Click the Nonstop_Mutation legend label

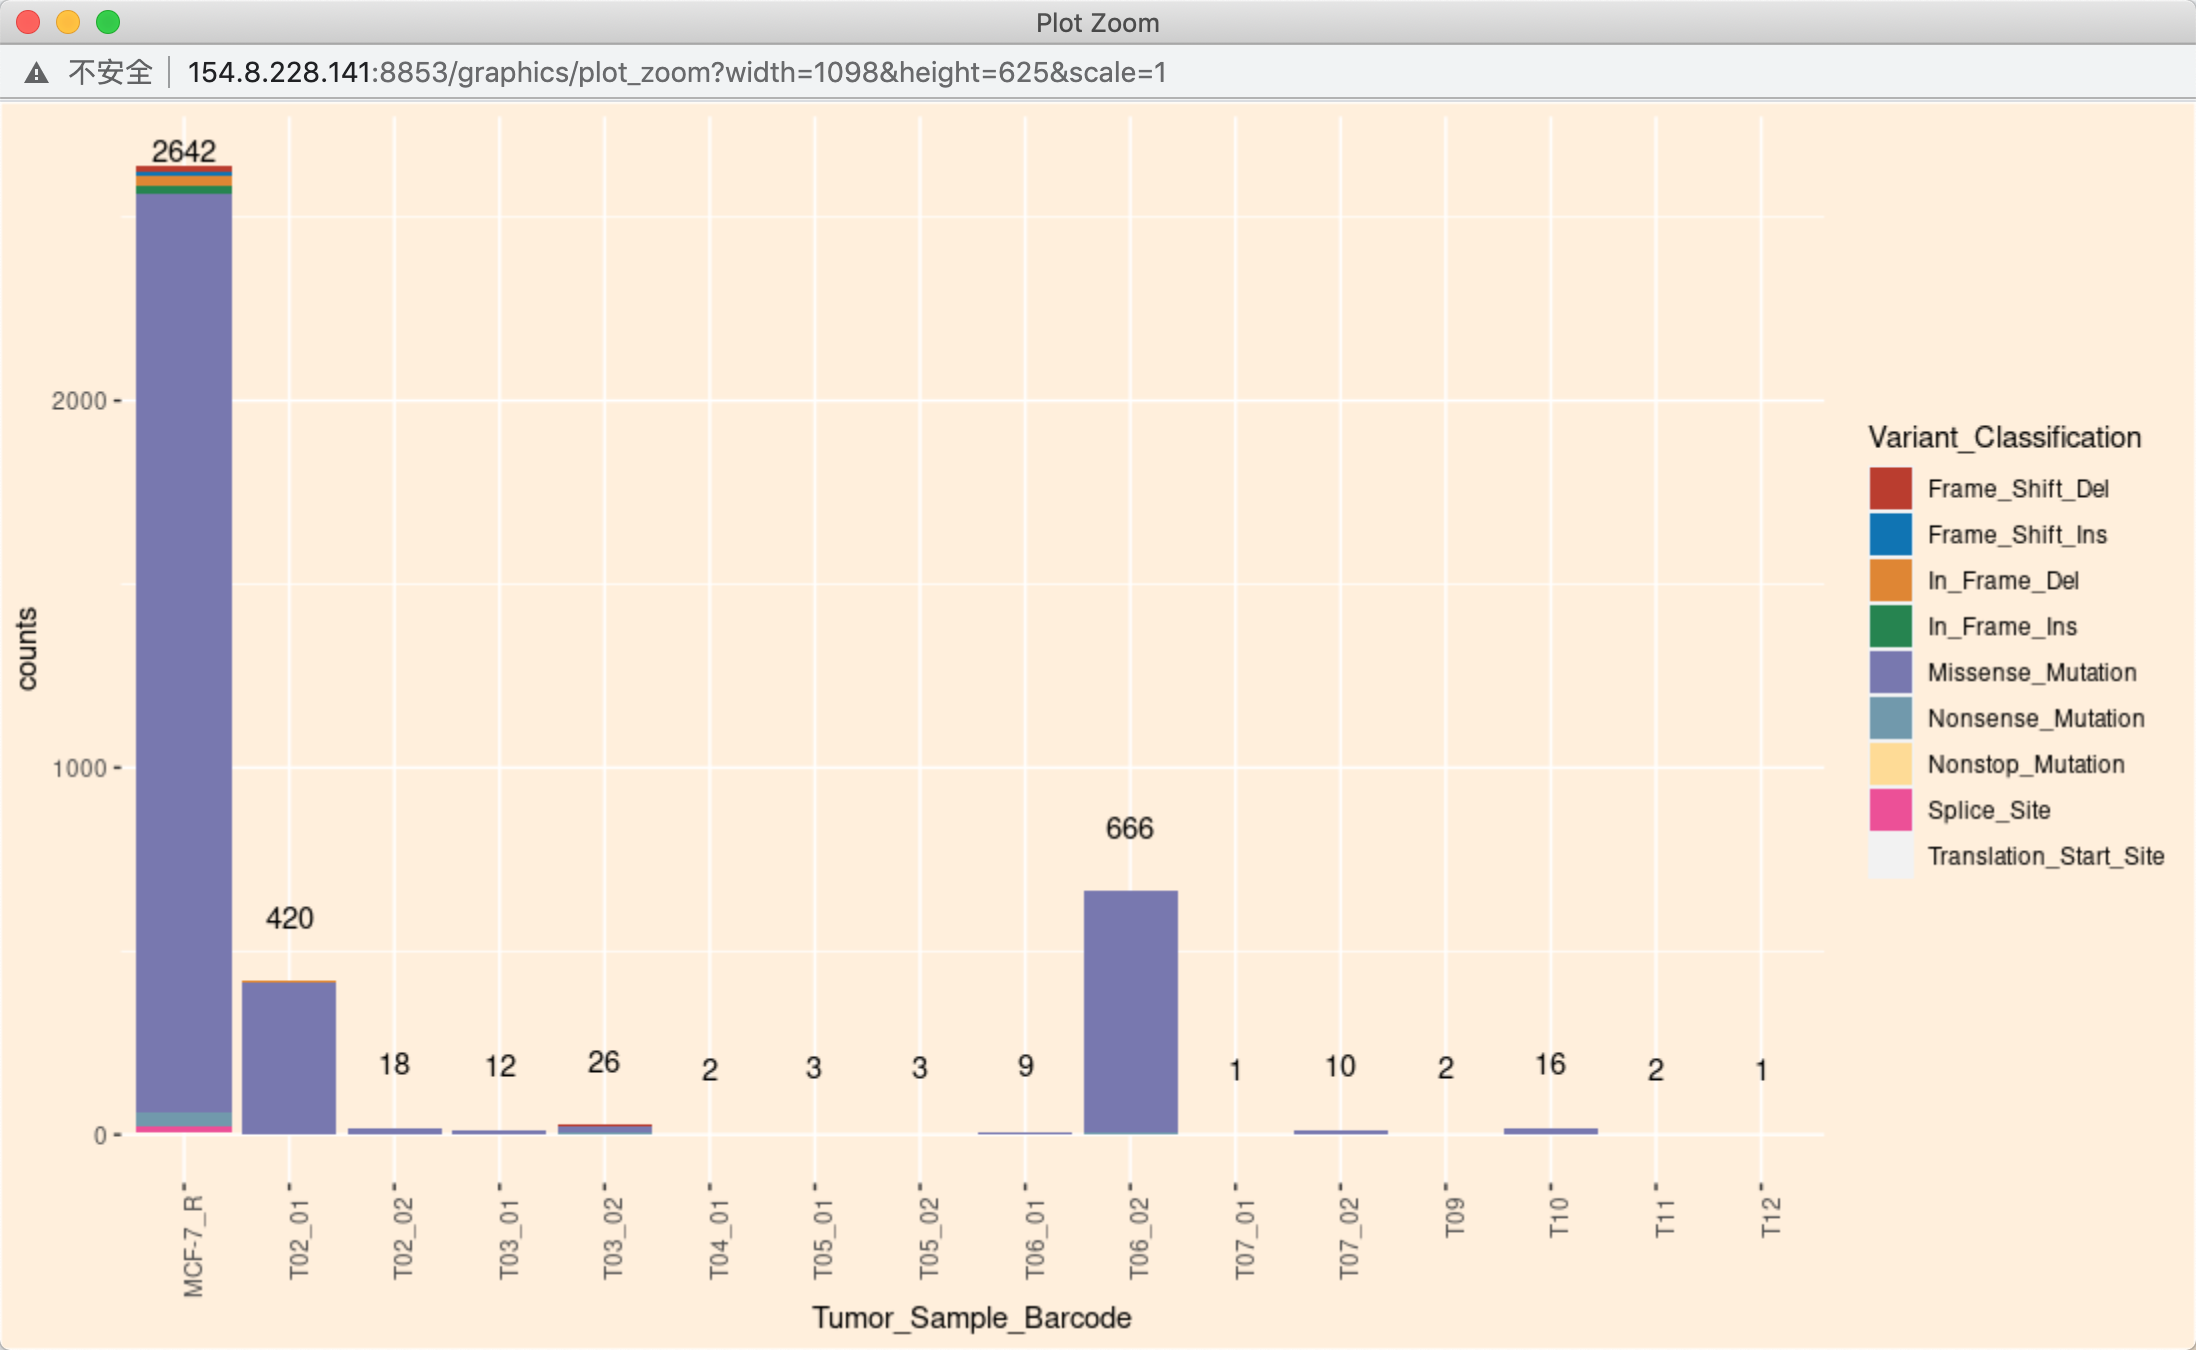(x=2026, y=765)
